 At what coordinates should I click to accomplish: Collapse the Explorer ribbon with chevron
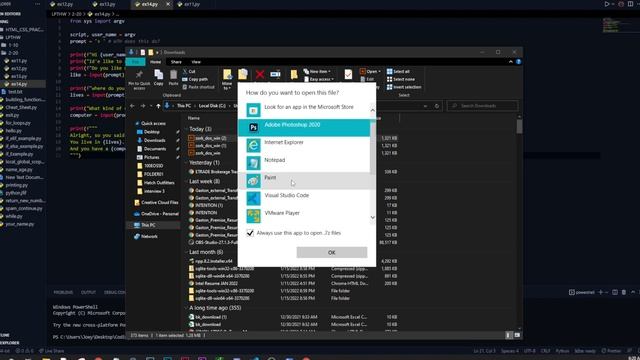511,62
